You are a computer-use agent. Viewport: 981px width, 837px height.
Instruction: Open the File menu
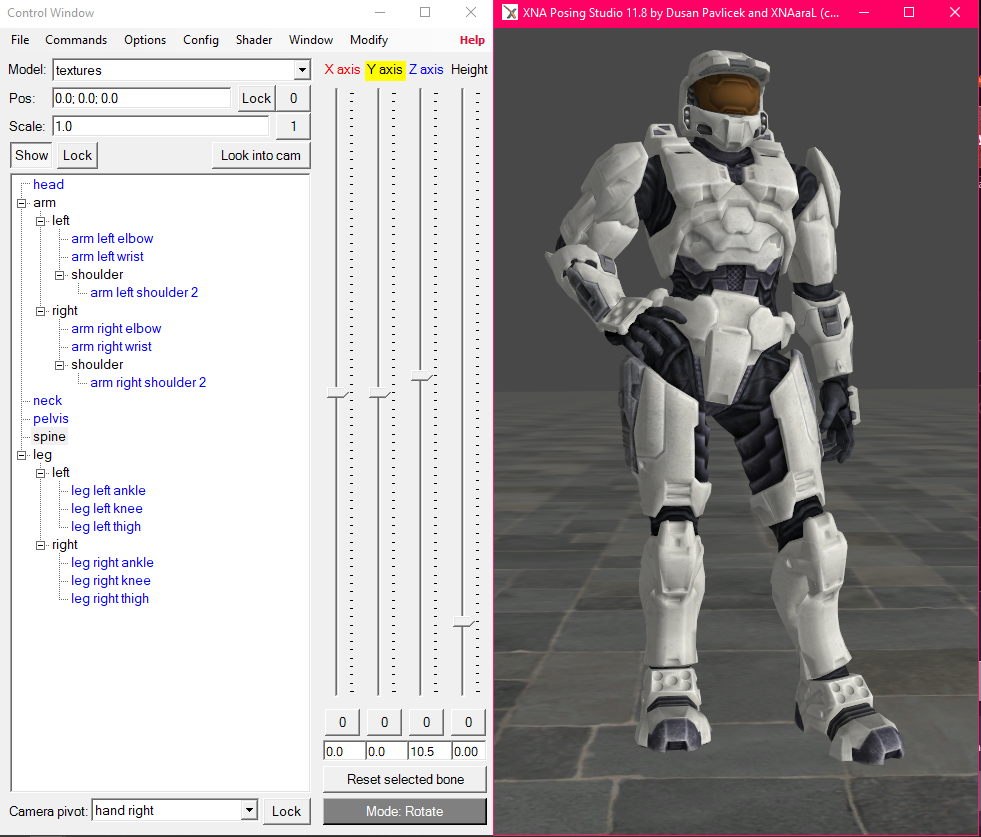[20, 40]
